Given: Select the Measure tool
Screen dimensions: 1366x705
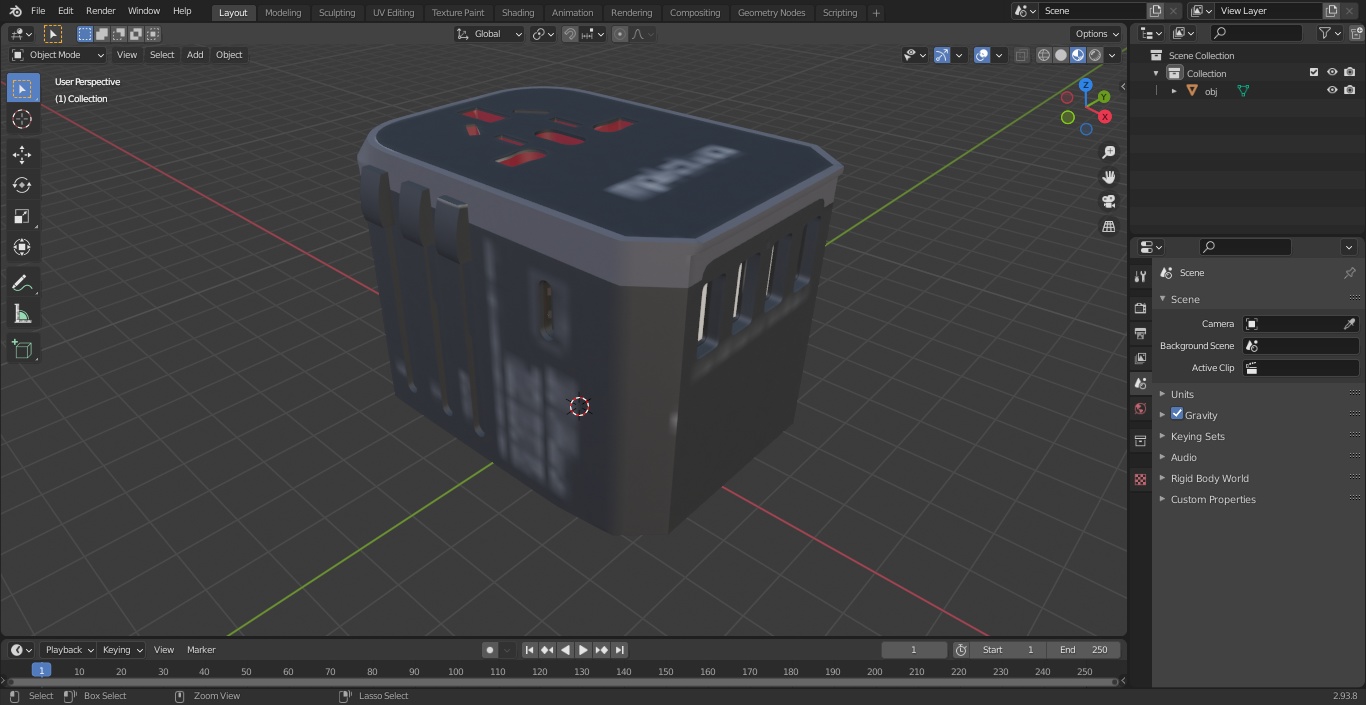Looking at the screenshot, I should point(22,314).
